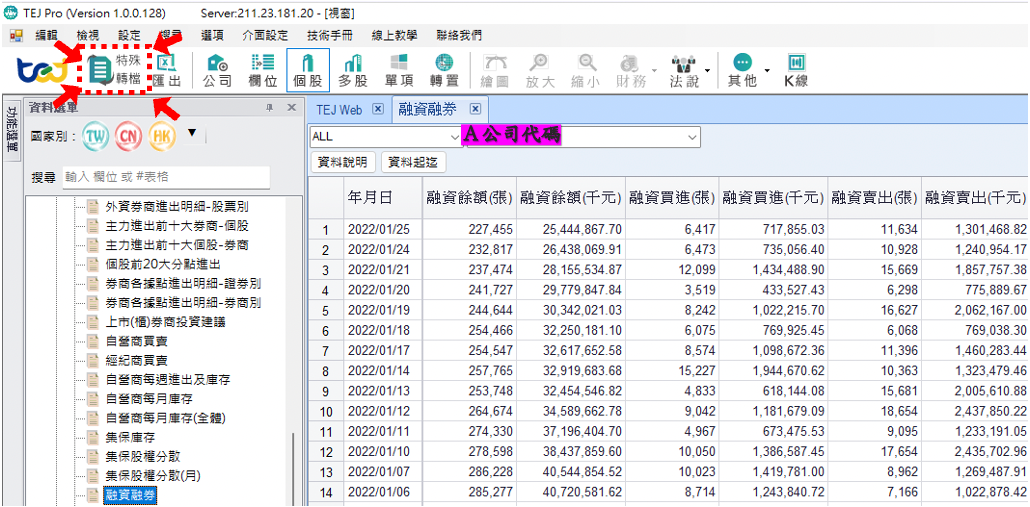Open the 編輯 menu
The height and width of the screenshot is (507, 1030).
tap(47, 35)
